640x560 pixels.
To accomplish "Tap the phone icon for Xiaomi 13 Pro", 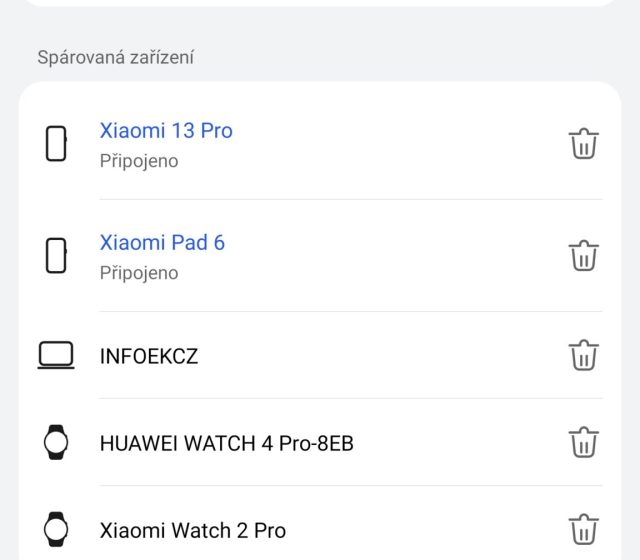I will (56, 144).
